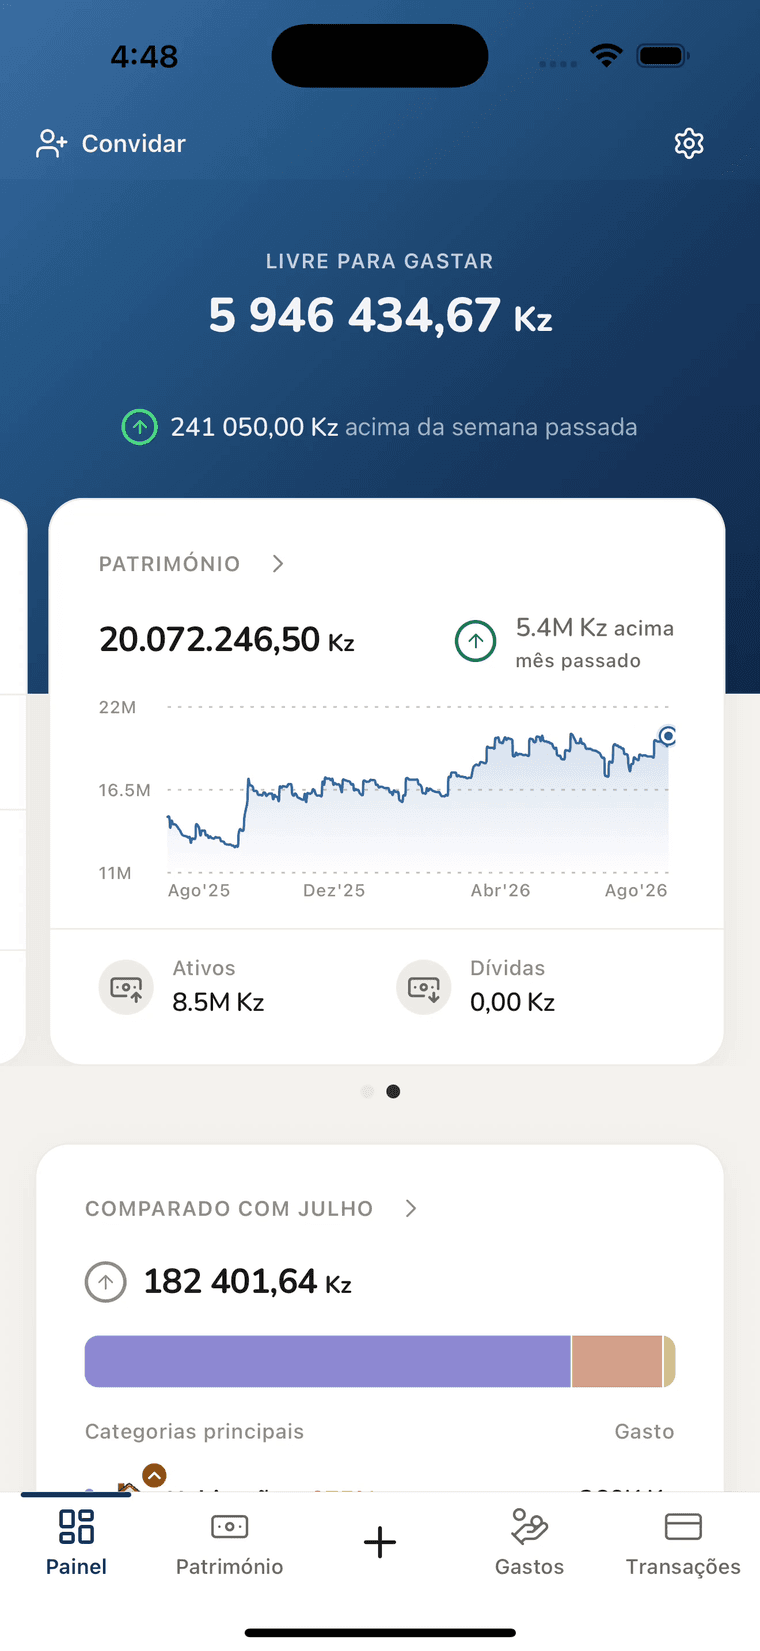Expand the Património card chevron

[x=278, y=564]
